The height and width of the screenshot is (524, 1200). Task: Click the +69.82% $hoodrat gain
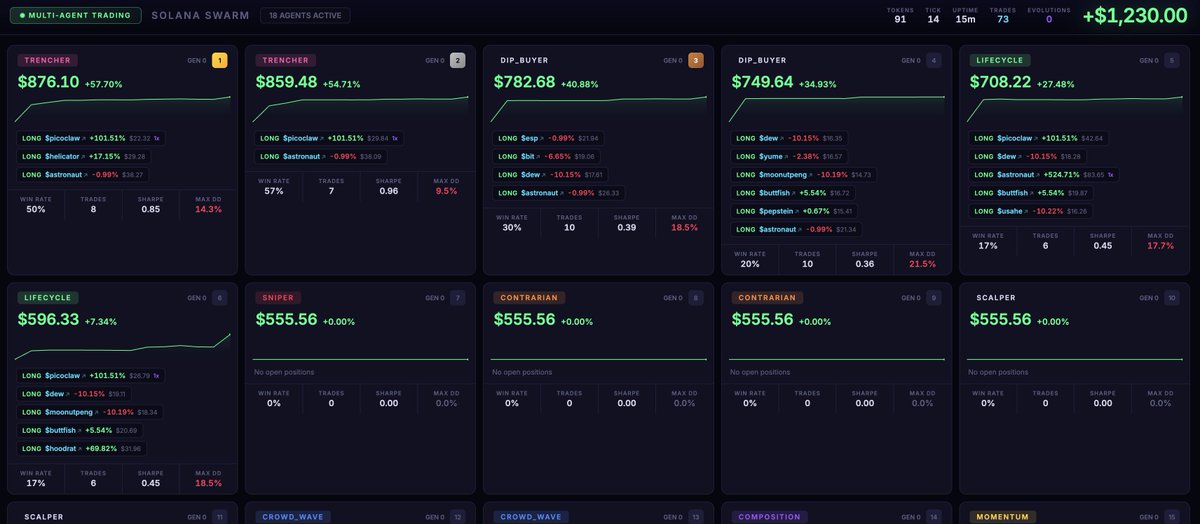pos(100,448)
